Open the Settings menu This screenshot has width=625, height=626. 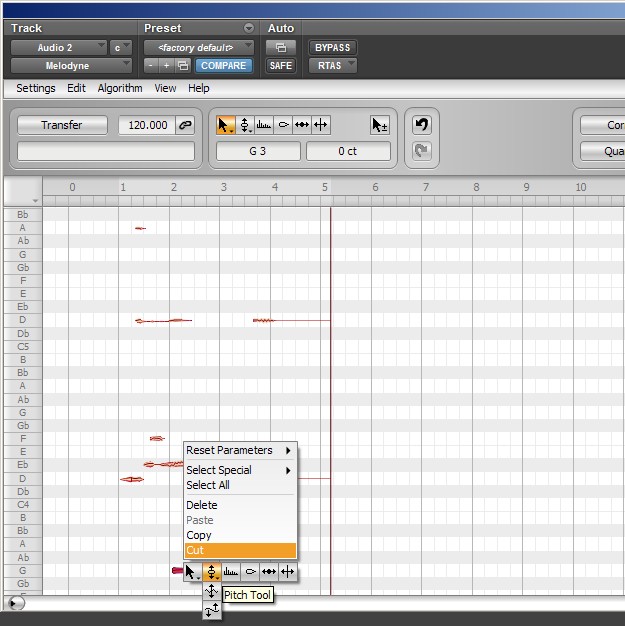pos(36,88)
